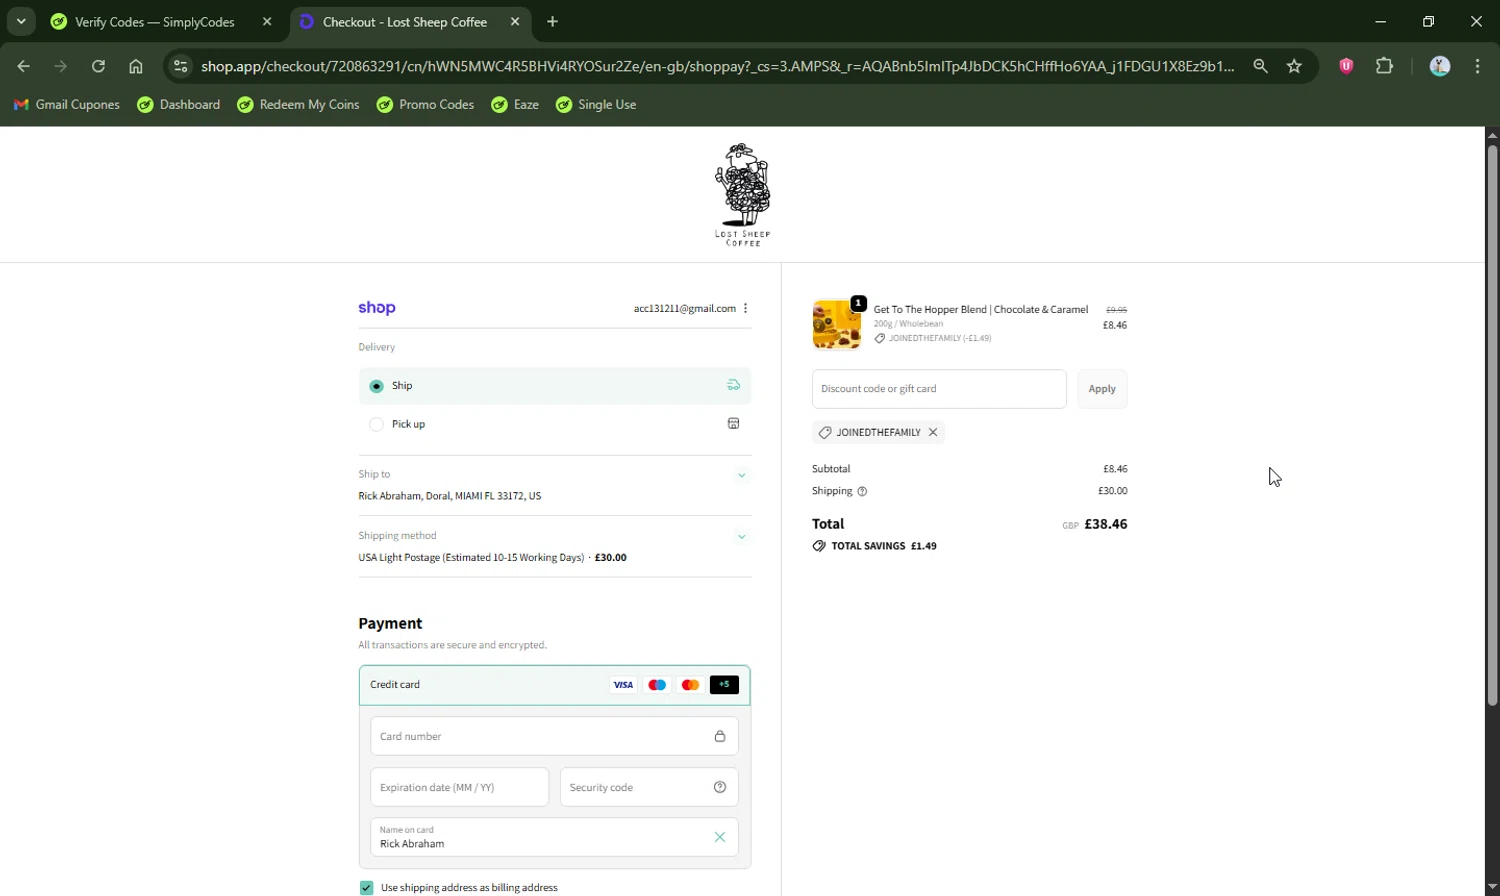
Task: Click the Hopper Blend product thumbnail
Action: coord(837,324)
